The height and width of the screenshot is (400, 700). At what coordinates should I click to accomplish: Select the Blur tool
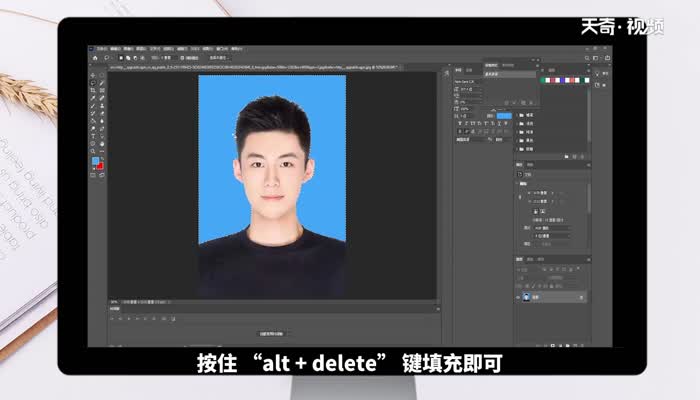click(x=102, y=121)
